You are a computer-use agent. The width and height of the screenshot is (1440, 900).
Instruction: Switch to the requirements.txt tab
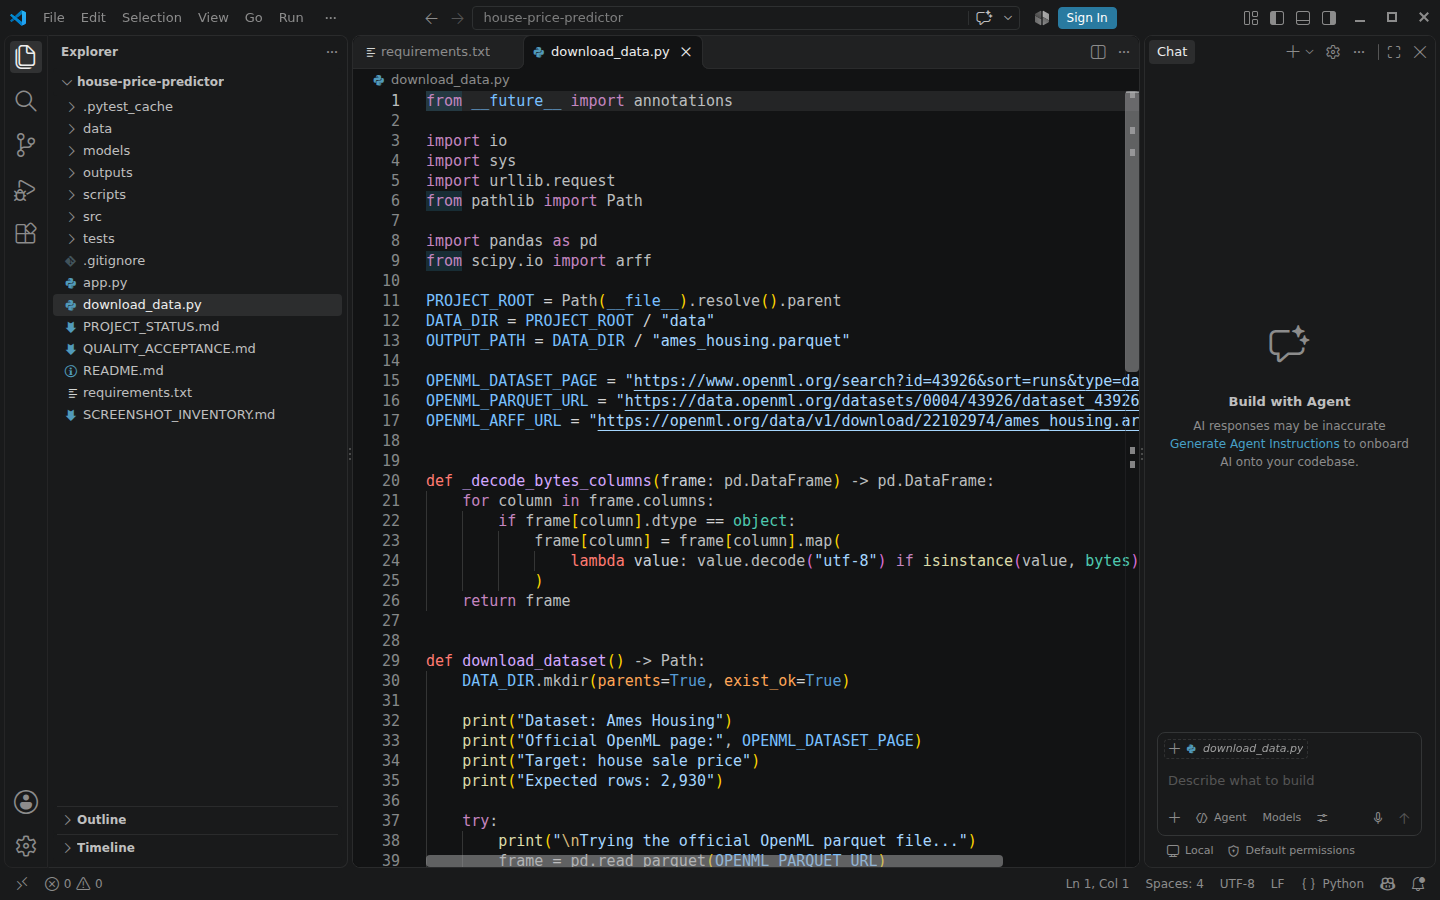(x=436, y=52)
